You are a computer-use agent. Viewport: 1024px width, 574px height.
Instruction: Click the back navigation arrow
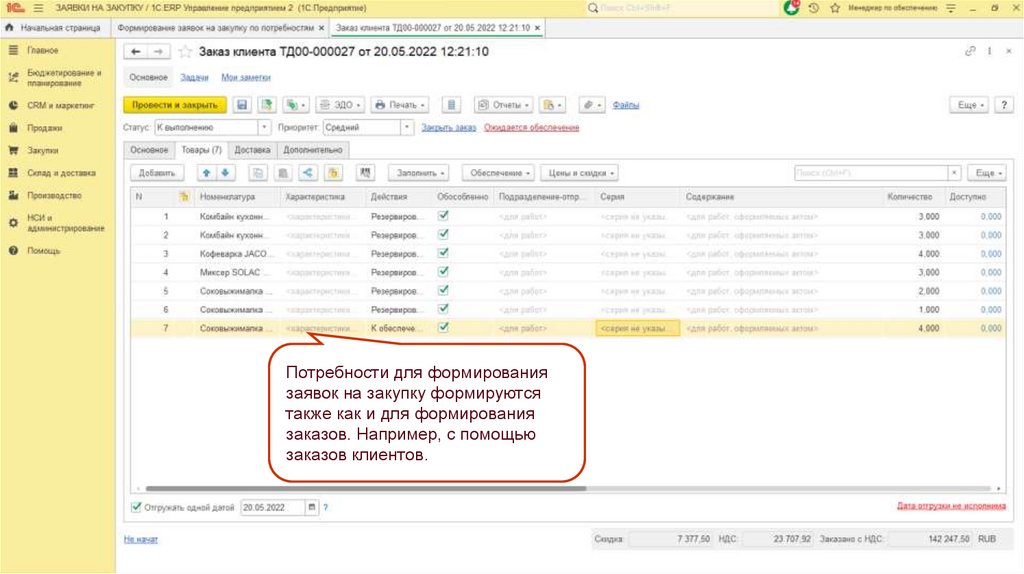[x=137, y=52]
